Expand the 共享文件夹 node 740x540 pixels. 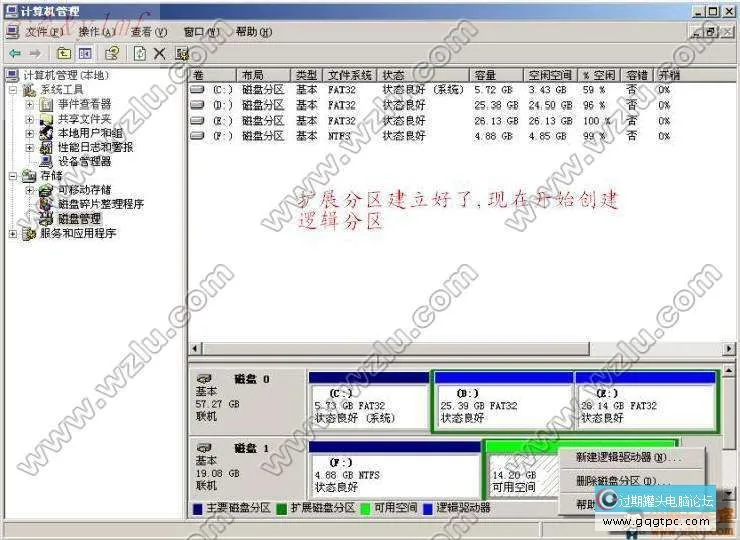tap(30, 119)
